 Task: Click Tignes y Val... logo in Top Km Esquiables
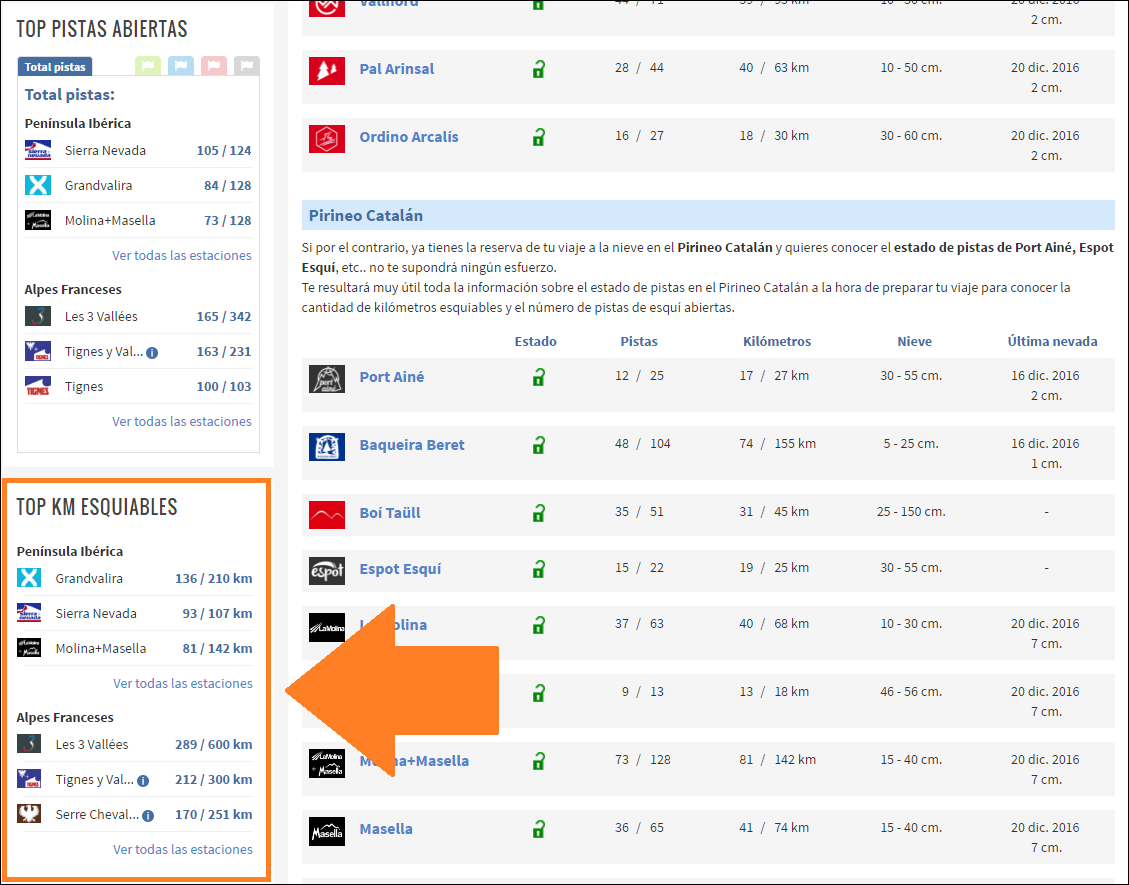pyautogui.click(x=29, y=779)
